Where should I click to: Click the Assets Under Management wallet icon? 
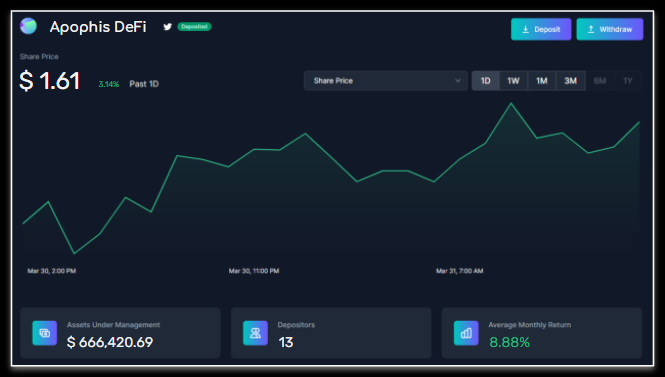tap(45, 333)
